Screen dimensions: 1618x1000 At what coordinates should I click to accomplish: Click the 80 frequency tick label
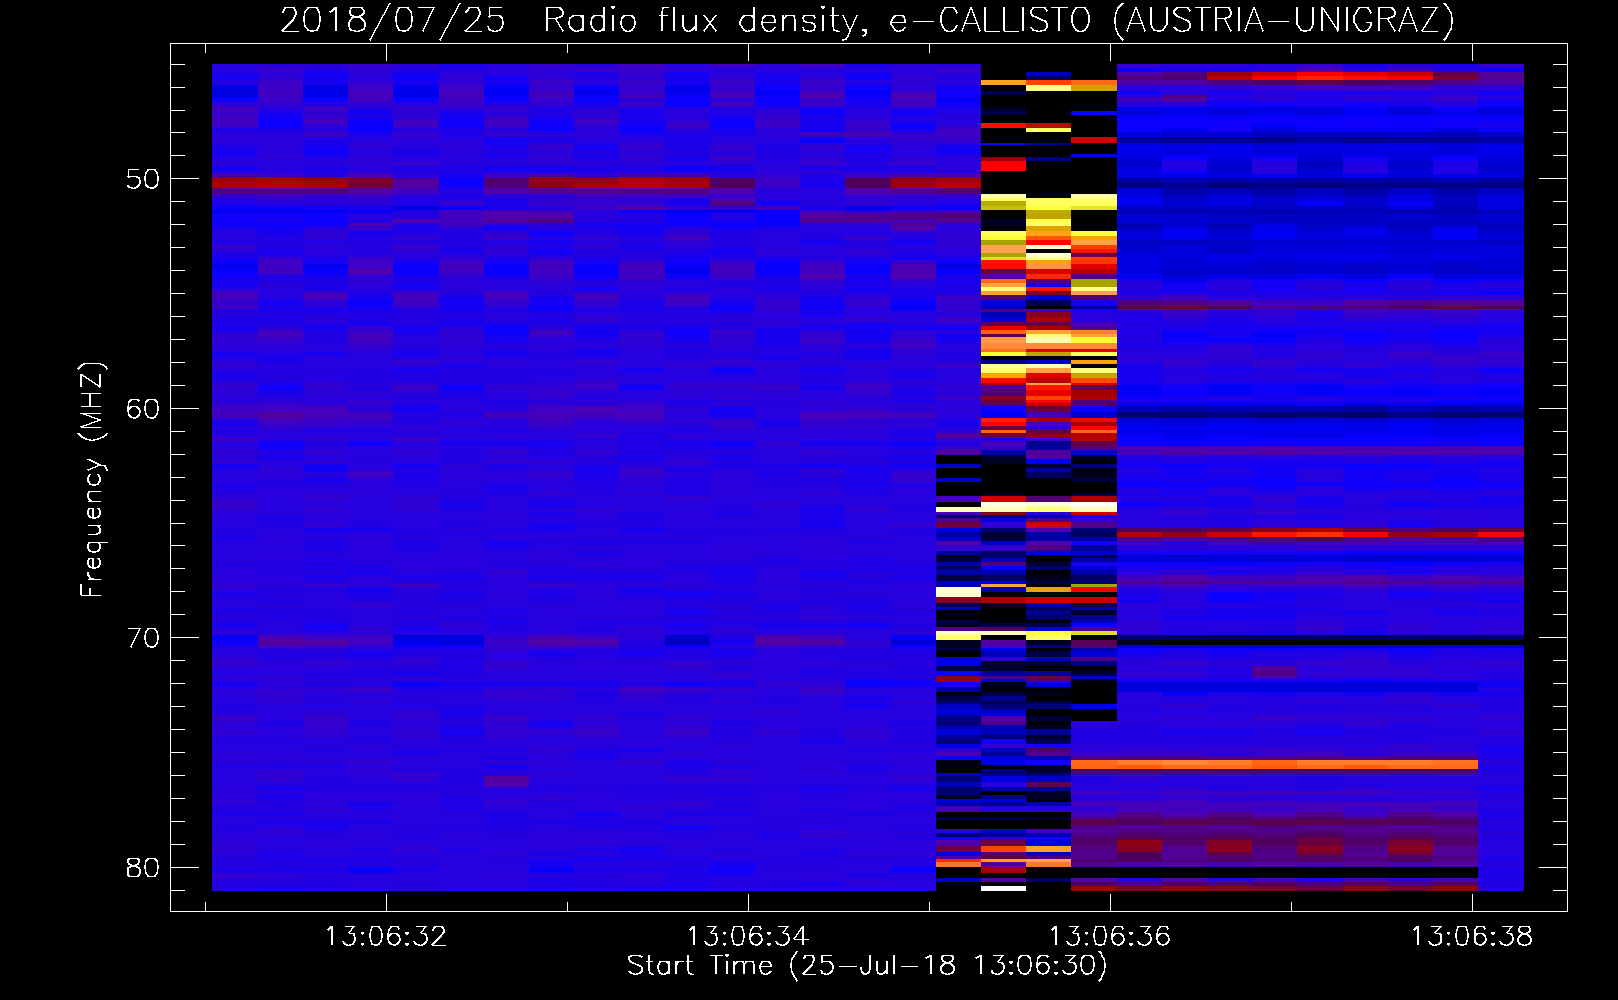point(143,867)
